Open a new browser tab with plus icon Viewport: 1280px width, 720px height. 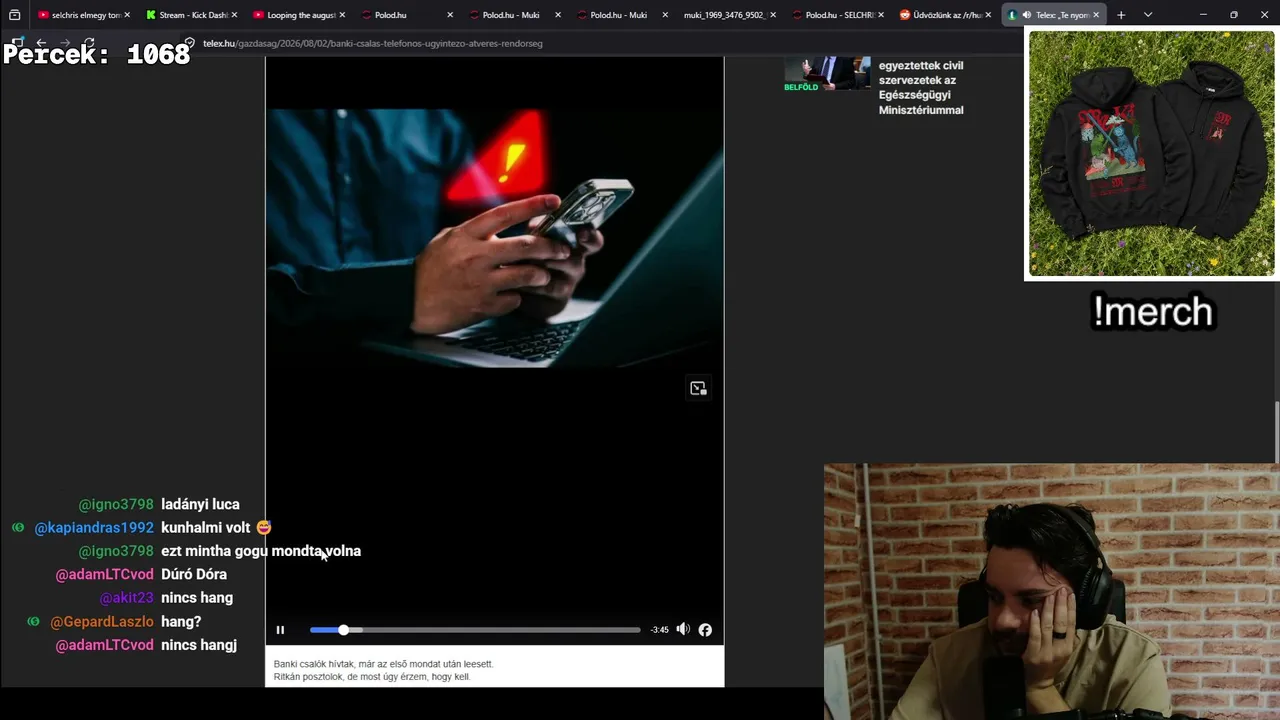pyautogui.click(x=1121, y=15)
